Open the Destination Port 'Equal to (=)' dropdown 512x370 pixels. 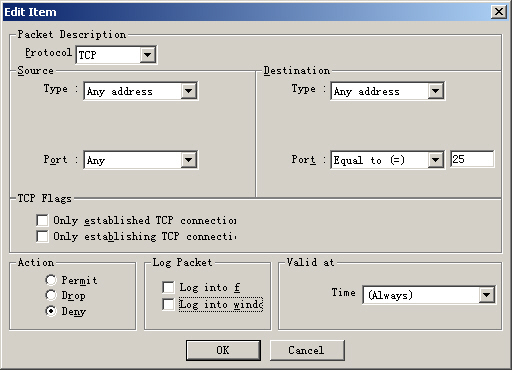coord(387,160)
